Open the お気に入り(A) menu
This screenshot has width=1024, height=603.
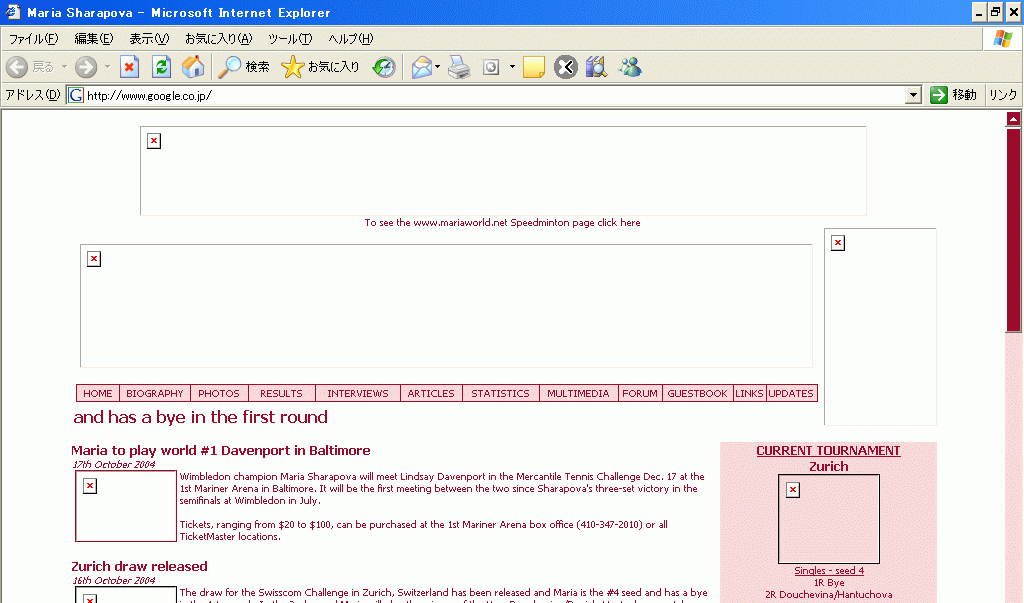pos(218,39)
